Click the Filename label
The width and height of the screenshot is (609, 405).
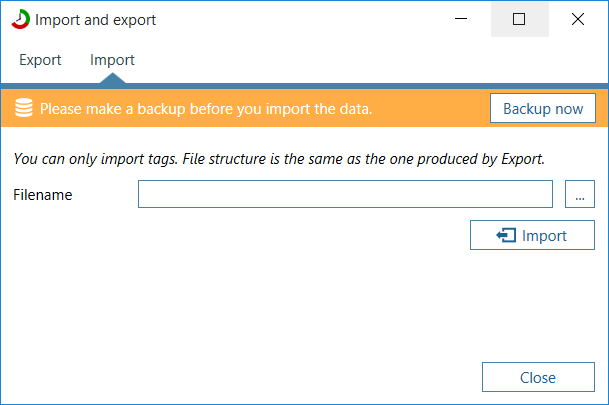click(43, 195)
